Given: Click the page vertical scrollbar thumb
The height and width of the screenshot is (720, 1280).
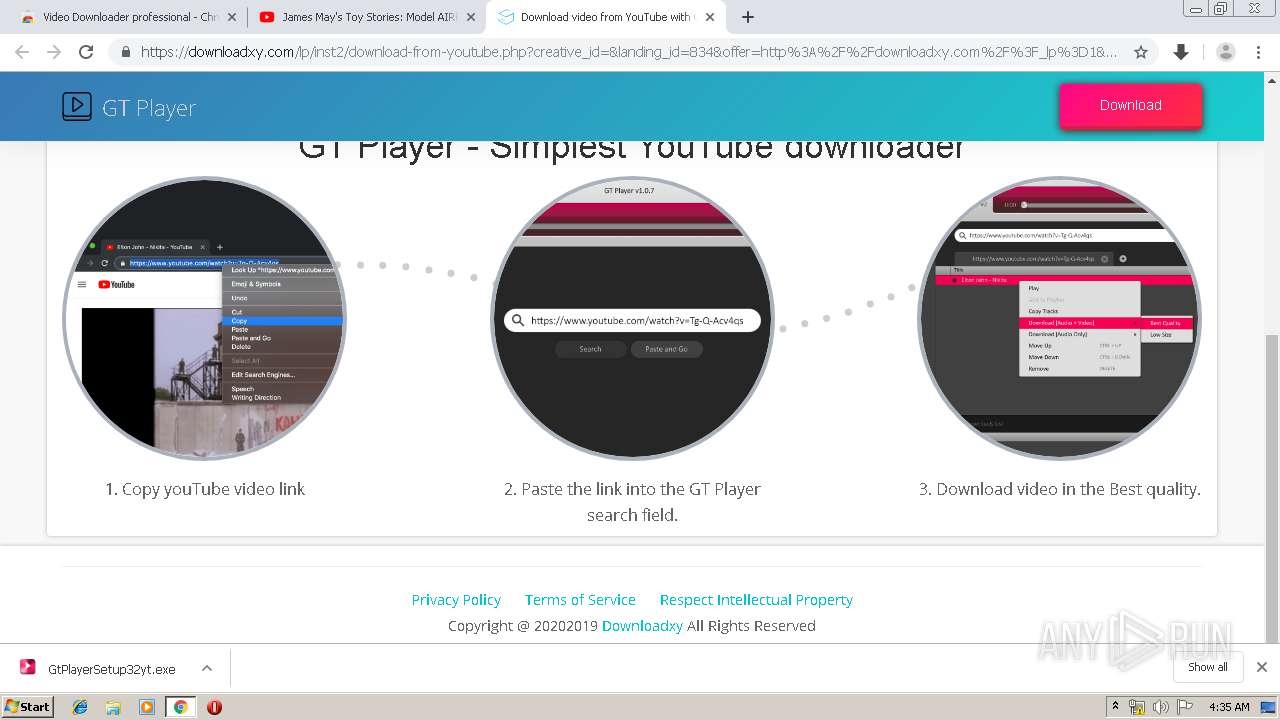Looking at the screenshot, I should tap(1272, 488).
